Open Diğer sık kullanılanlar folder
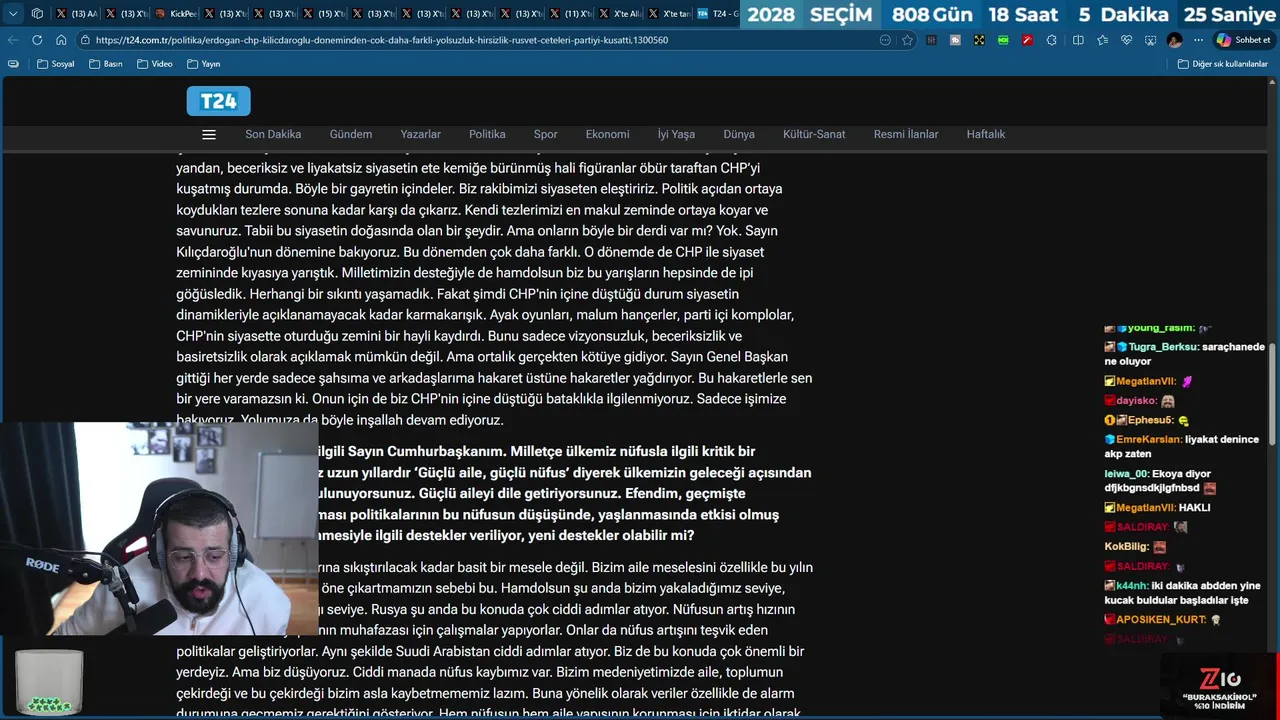This screenshot has height=720, width=1280. click(1222, 64)
